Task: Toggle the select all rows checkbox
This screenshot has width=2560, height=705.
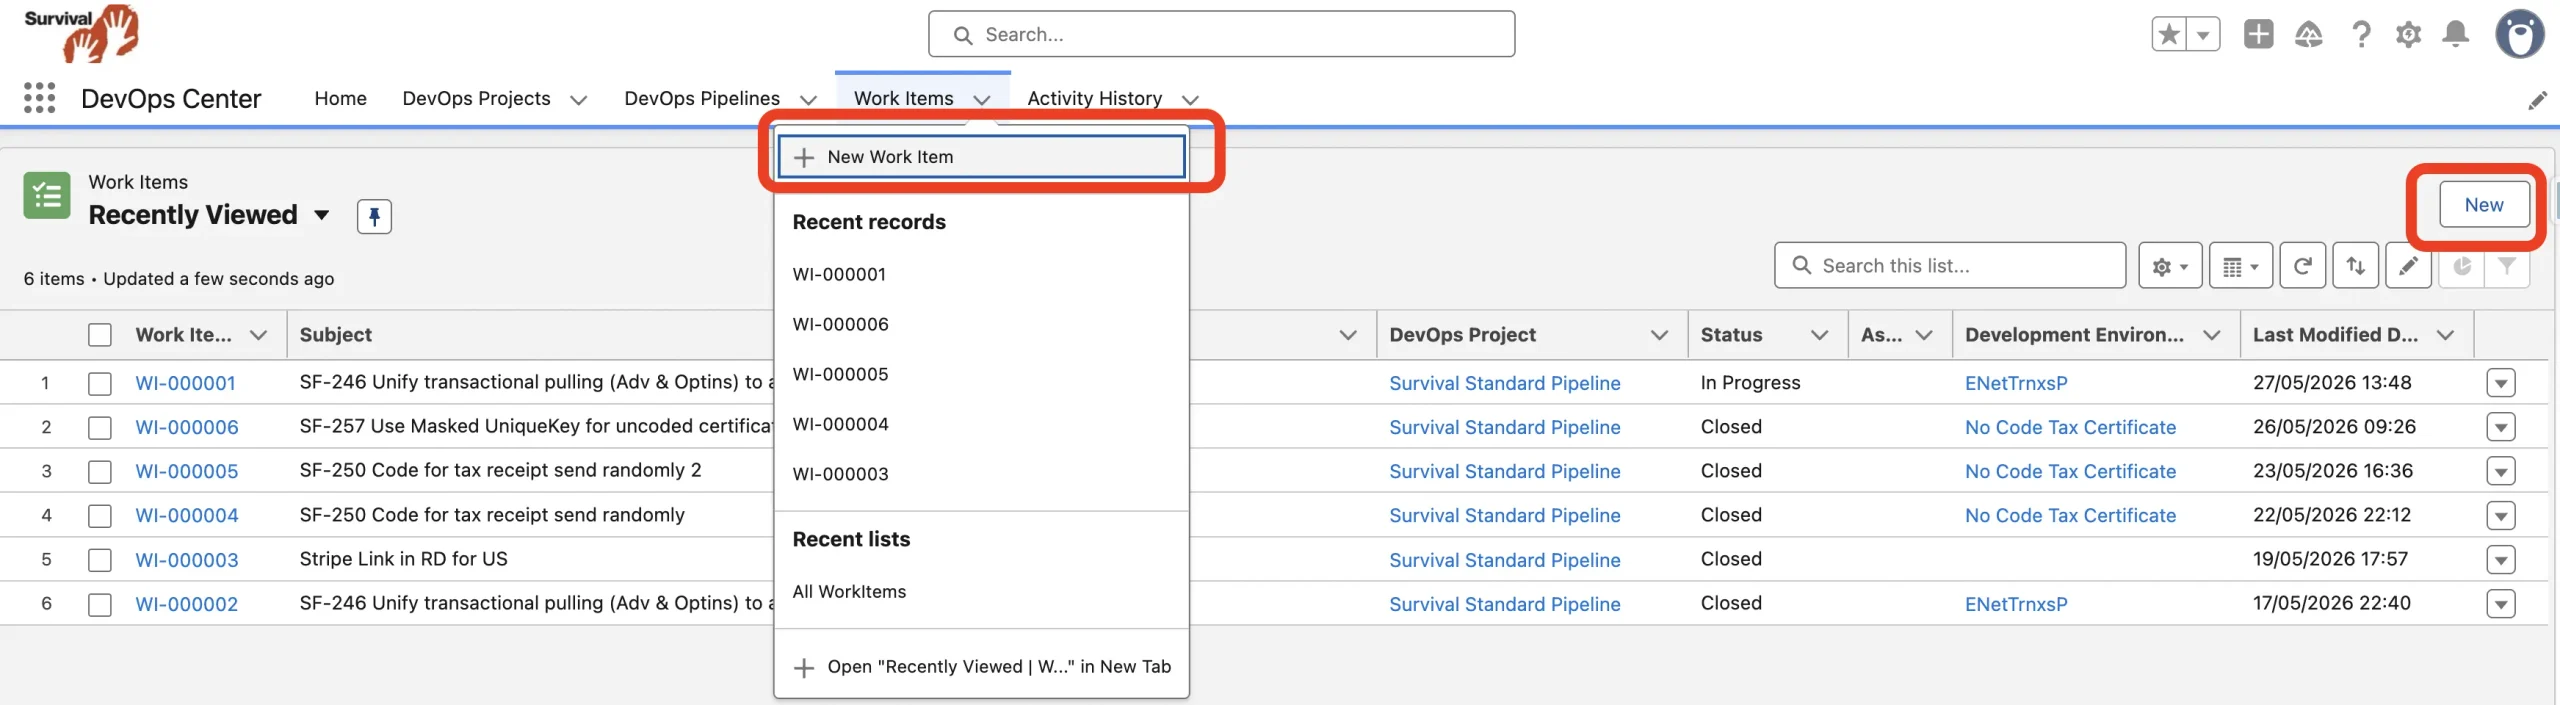Action: coord(100,335)
